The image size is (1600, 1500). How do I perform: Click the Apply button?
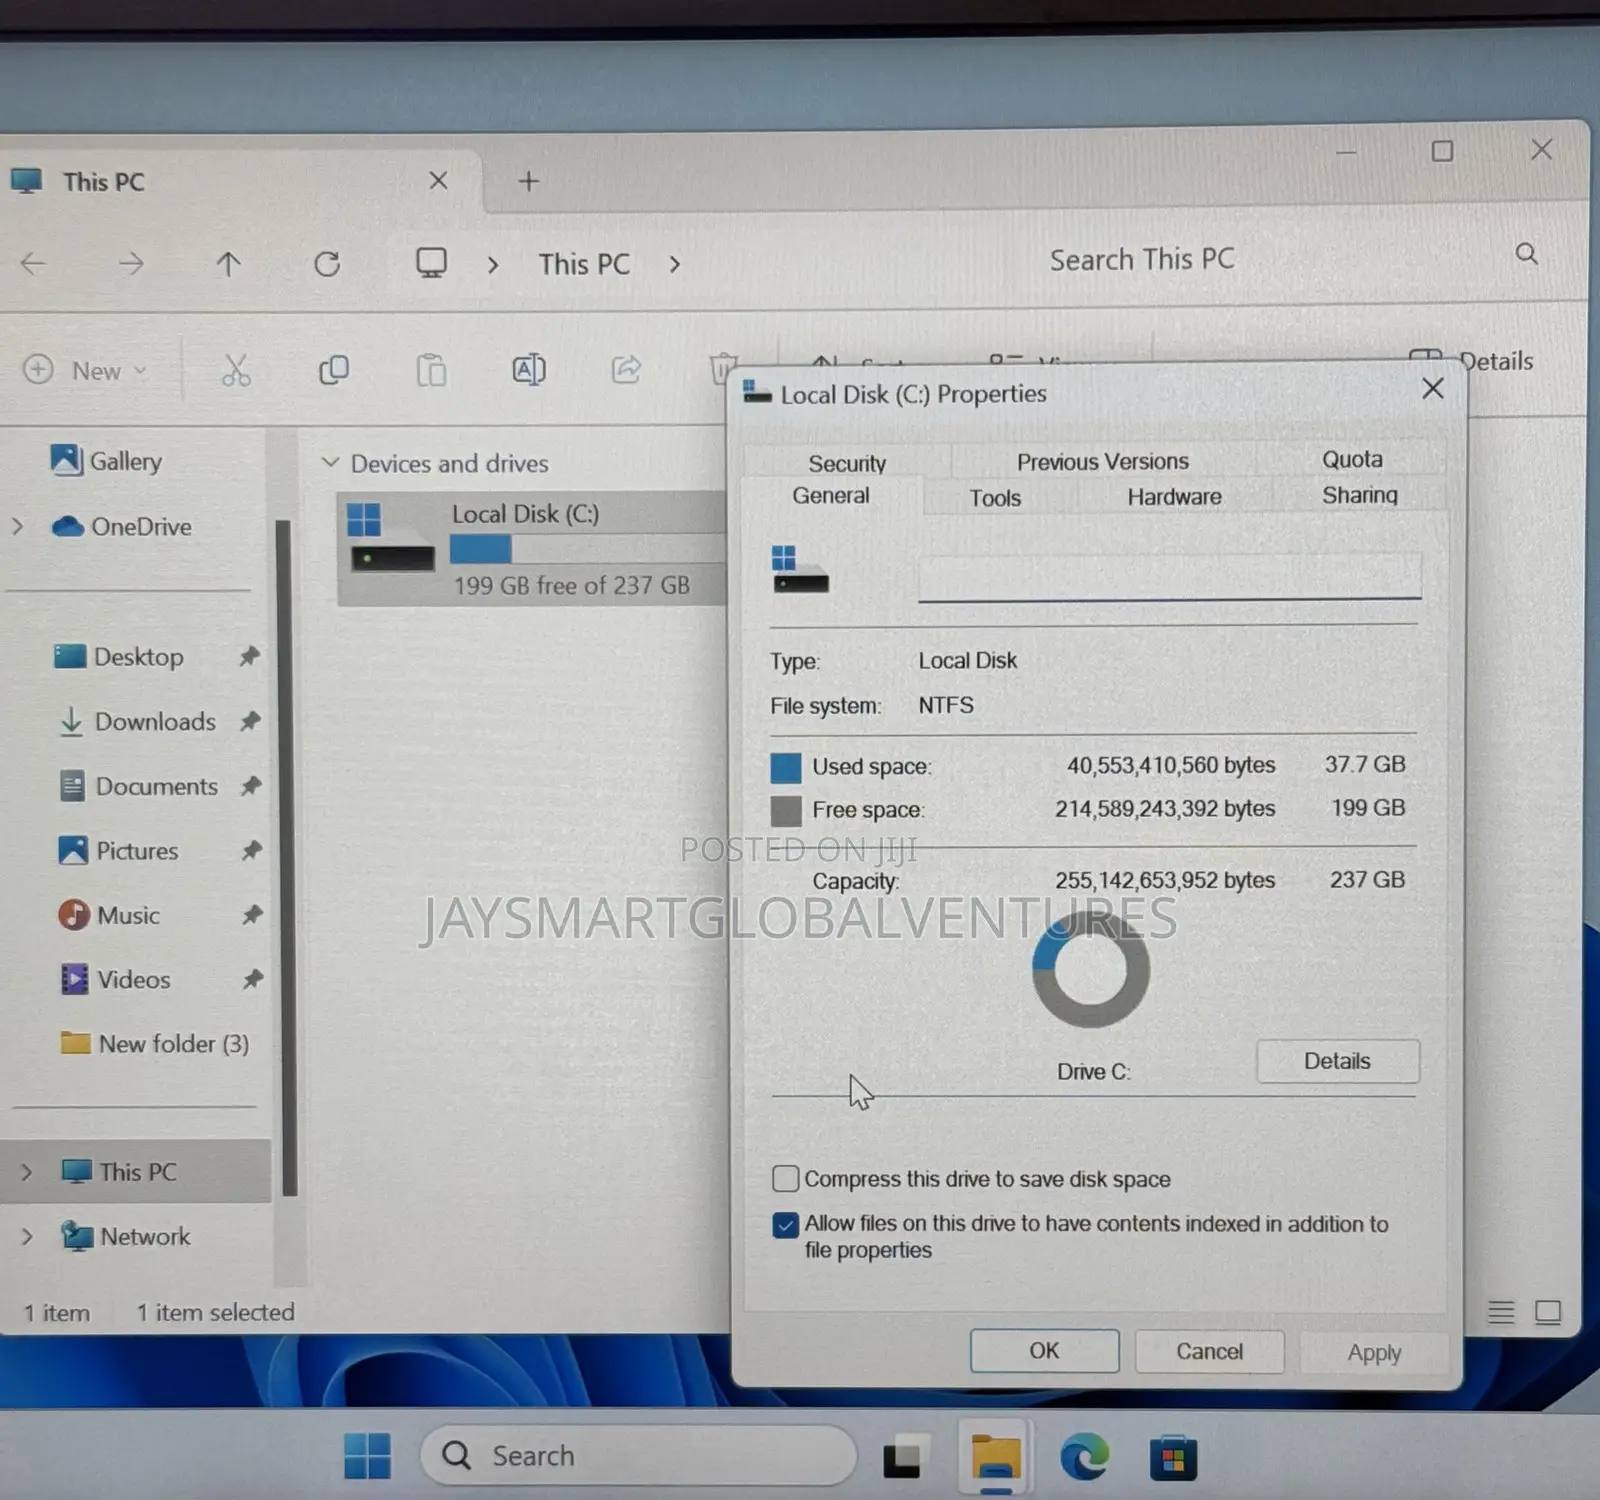pyautogui.click(x=1374, y=1353)
